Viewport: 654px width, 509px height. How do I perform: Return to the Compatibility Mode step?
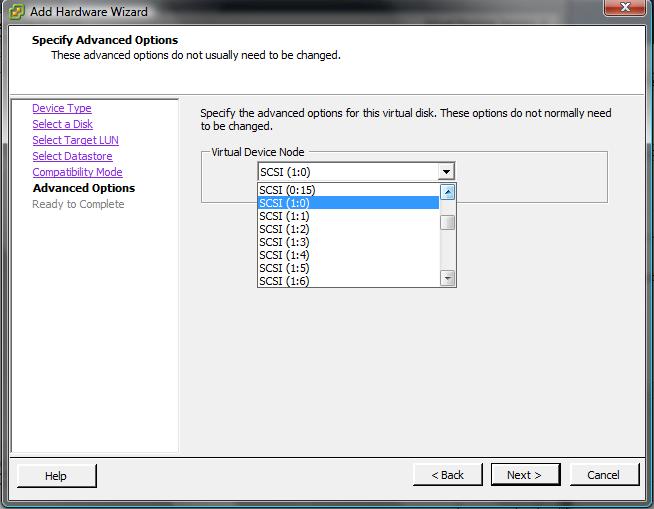pyautogui.click(x=77, y=172)
